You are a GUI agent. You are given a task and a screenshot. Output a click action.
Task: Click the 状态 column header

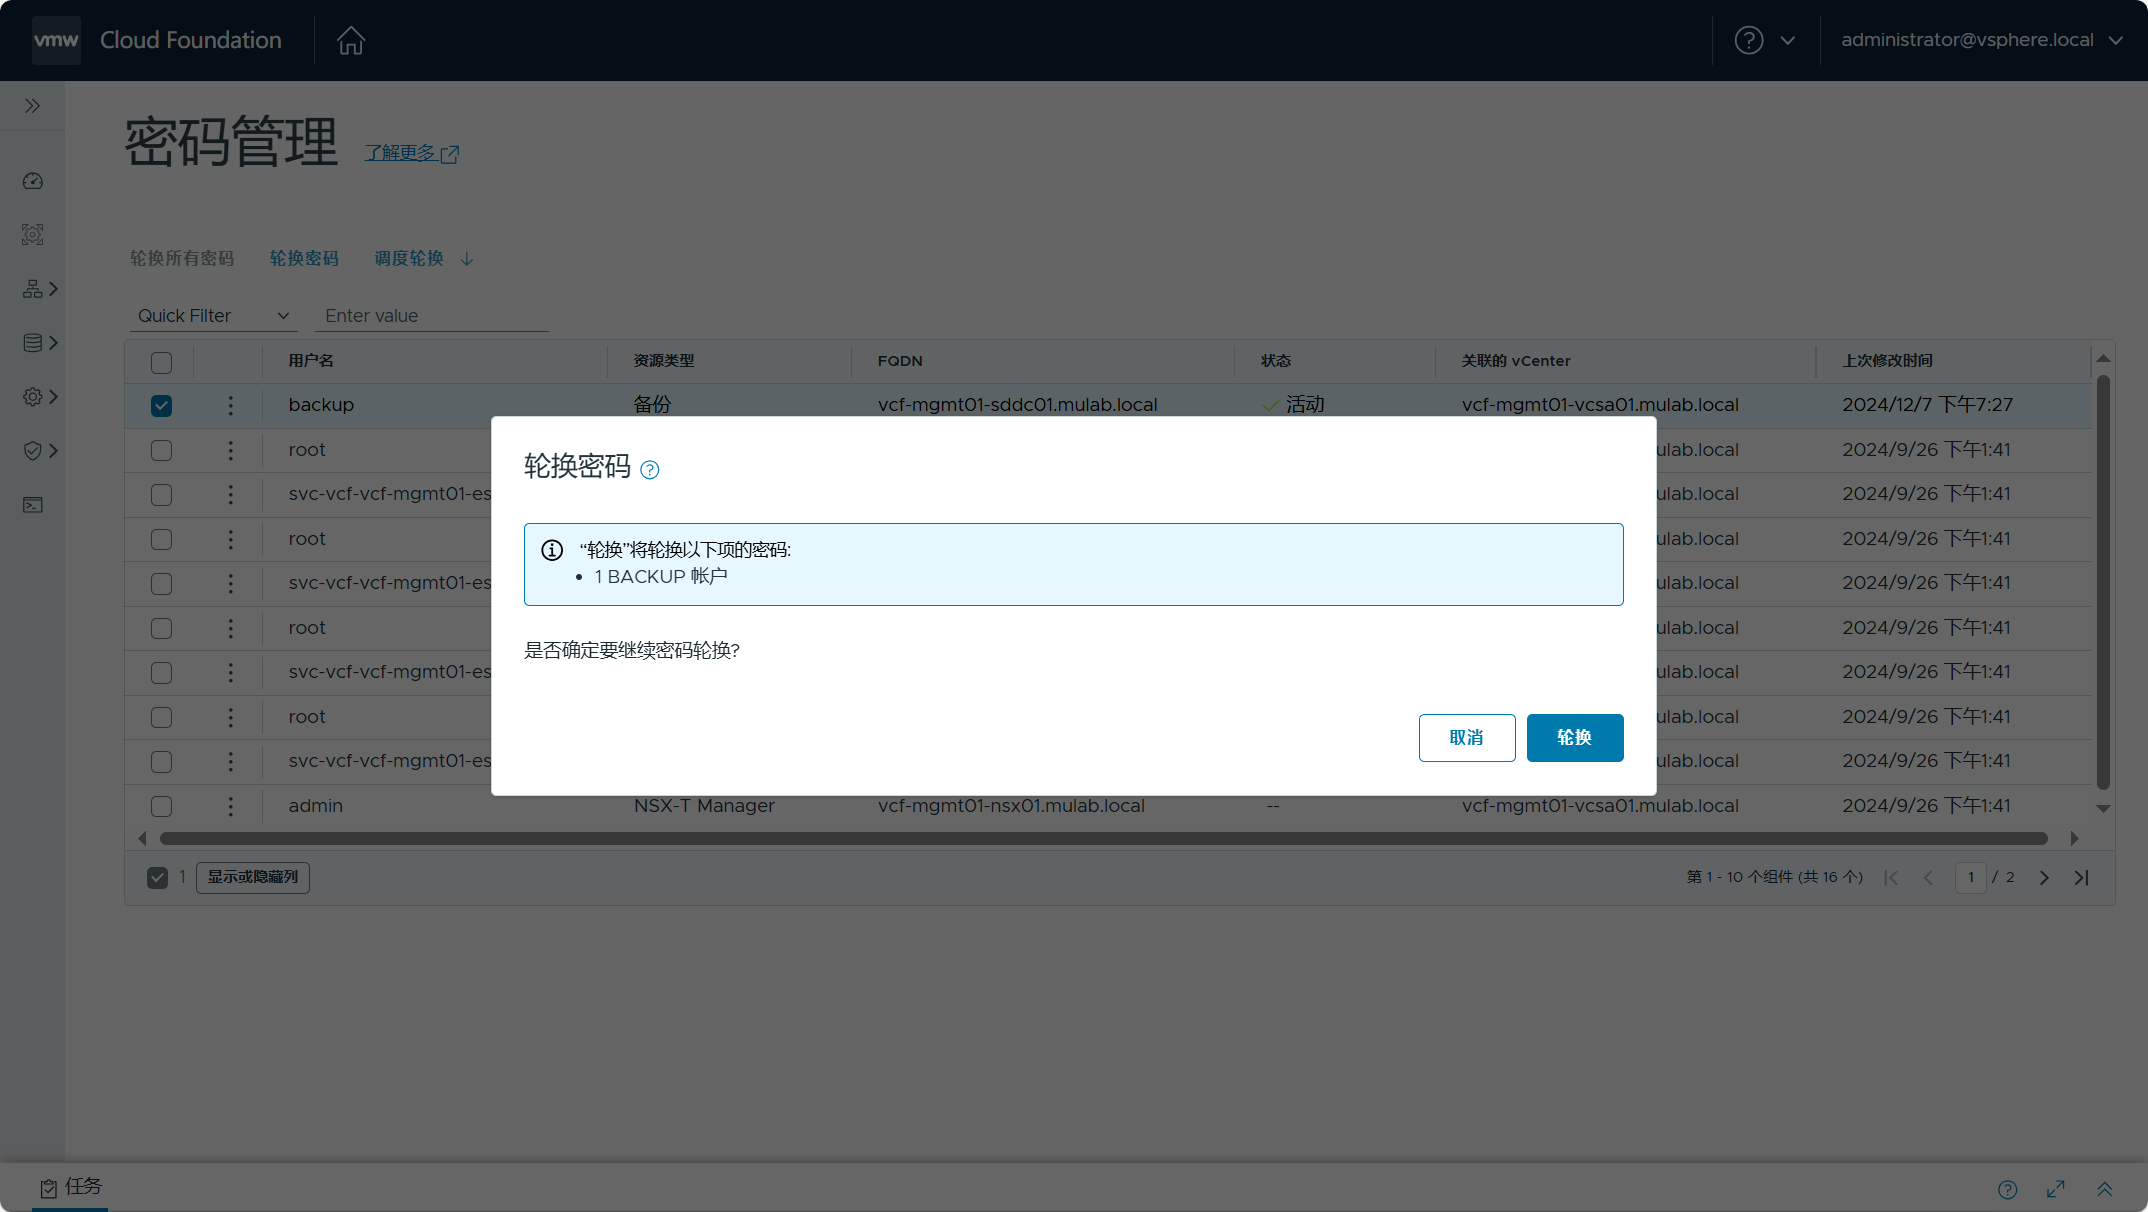[1276, 361]
